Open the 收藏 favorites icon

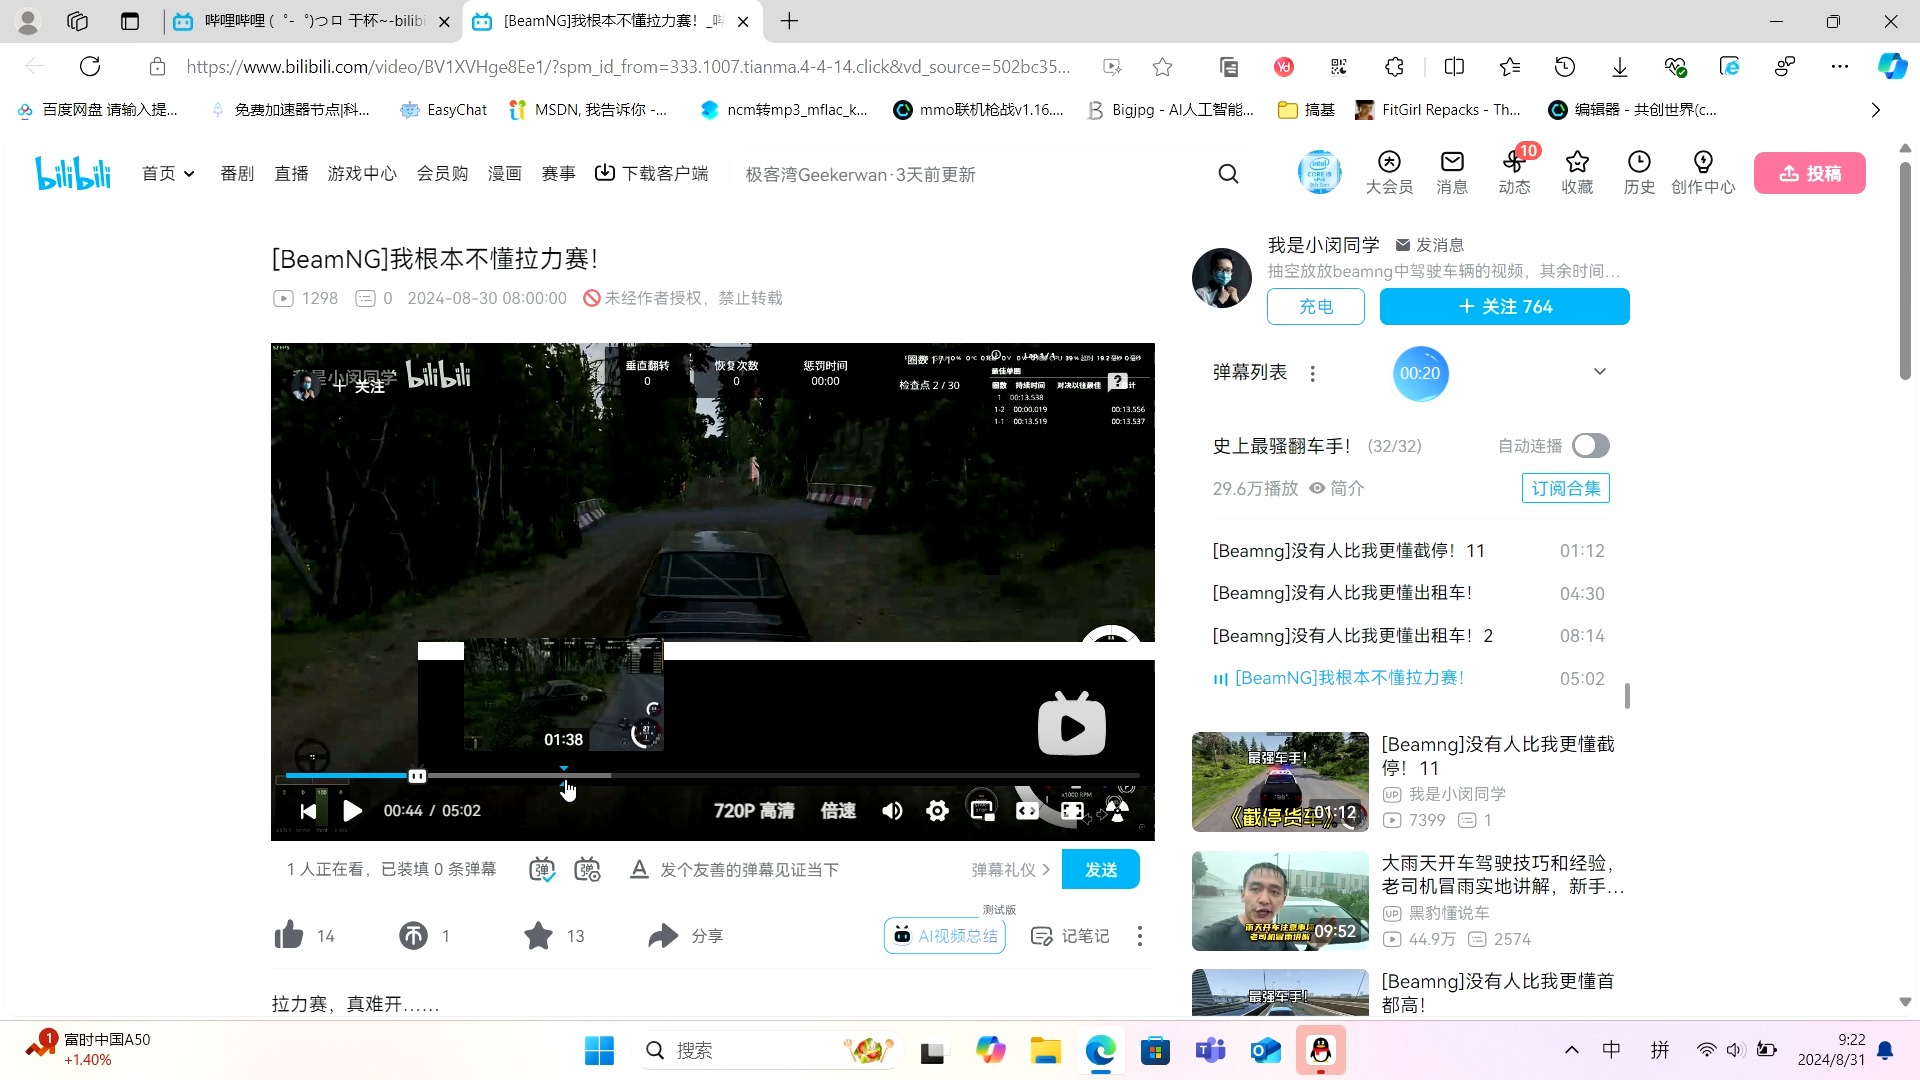click(x=1577, y=173)
